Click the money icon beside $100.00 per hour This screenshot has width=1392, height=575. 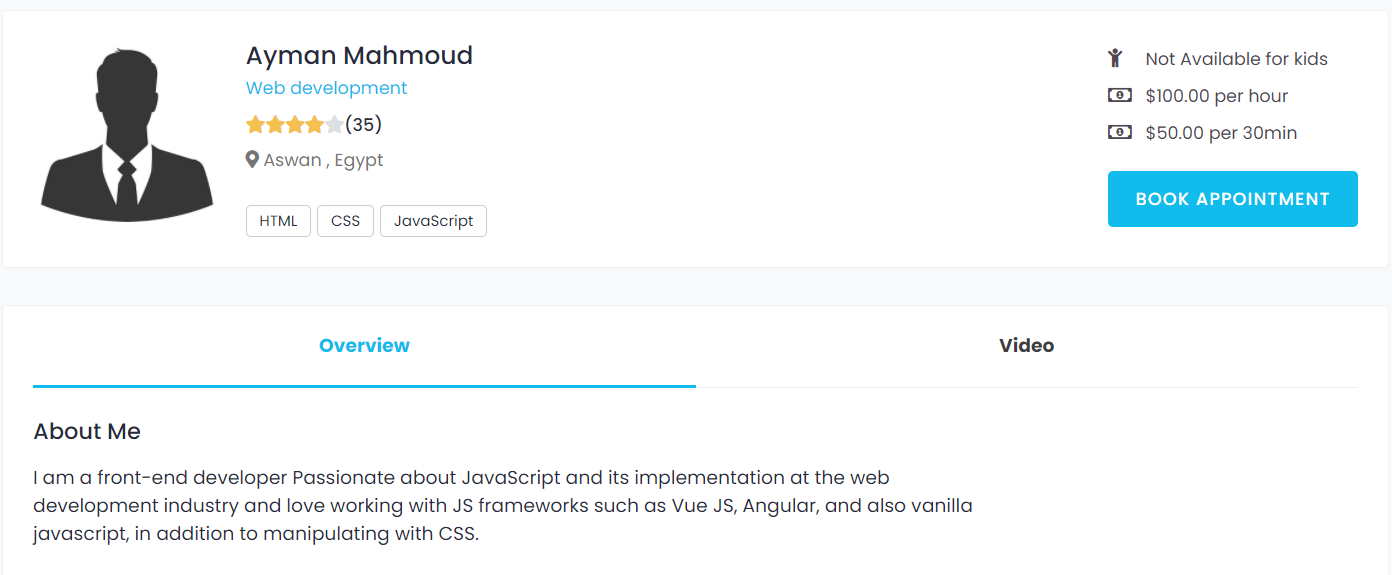point(1119,96)
